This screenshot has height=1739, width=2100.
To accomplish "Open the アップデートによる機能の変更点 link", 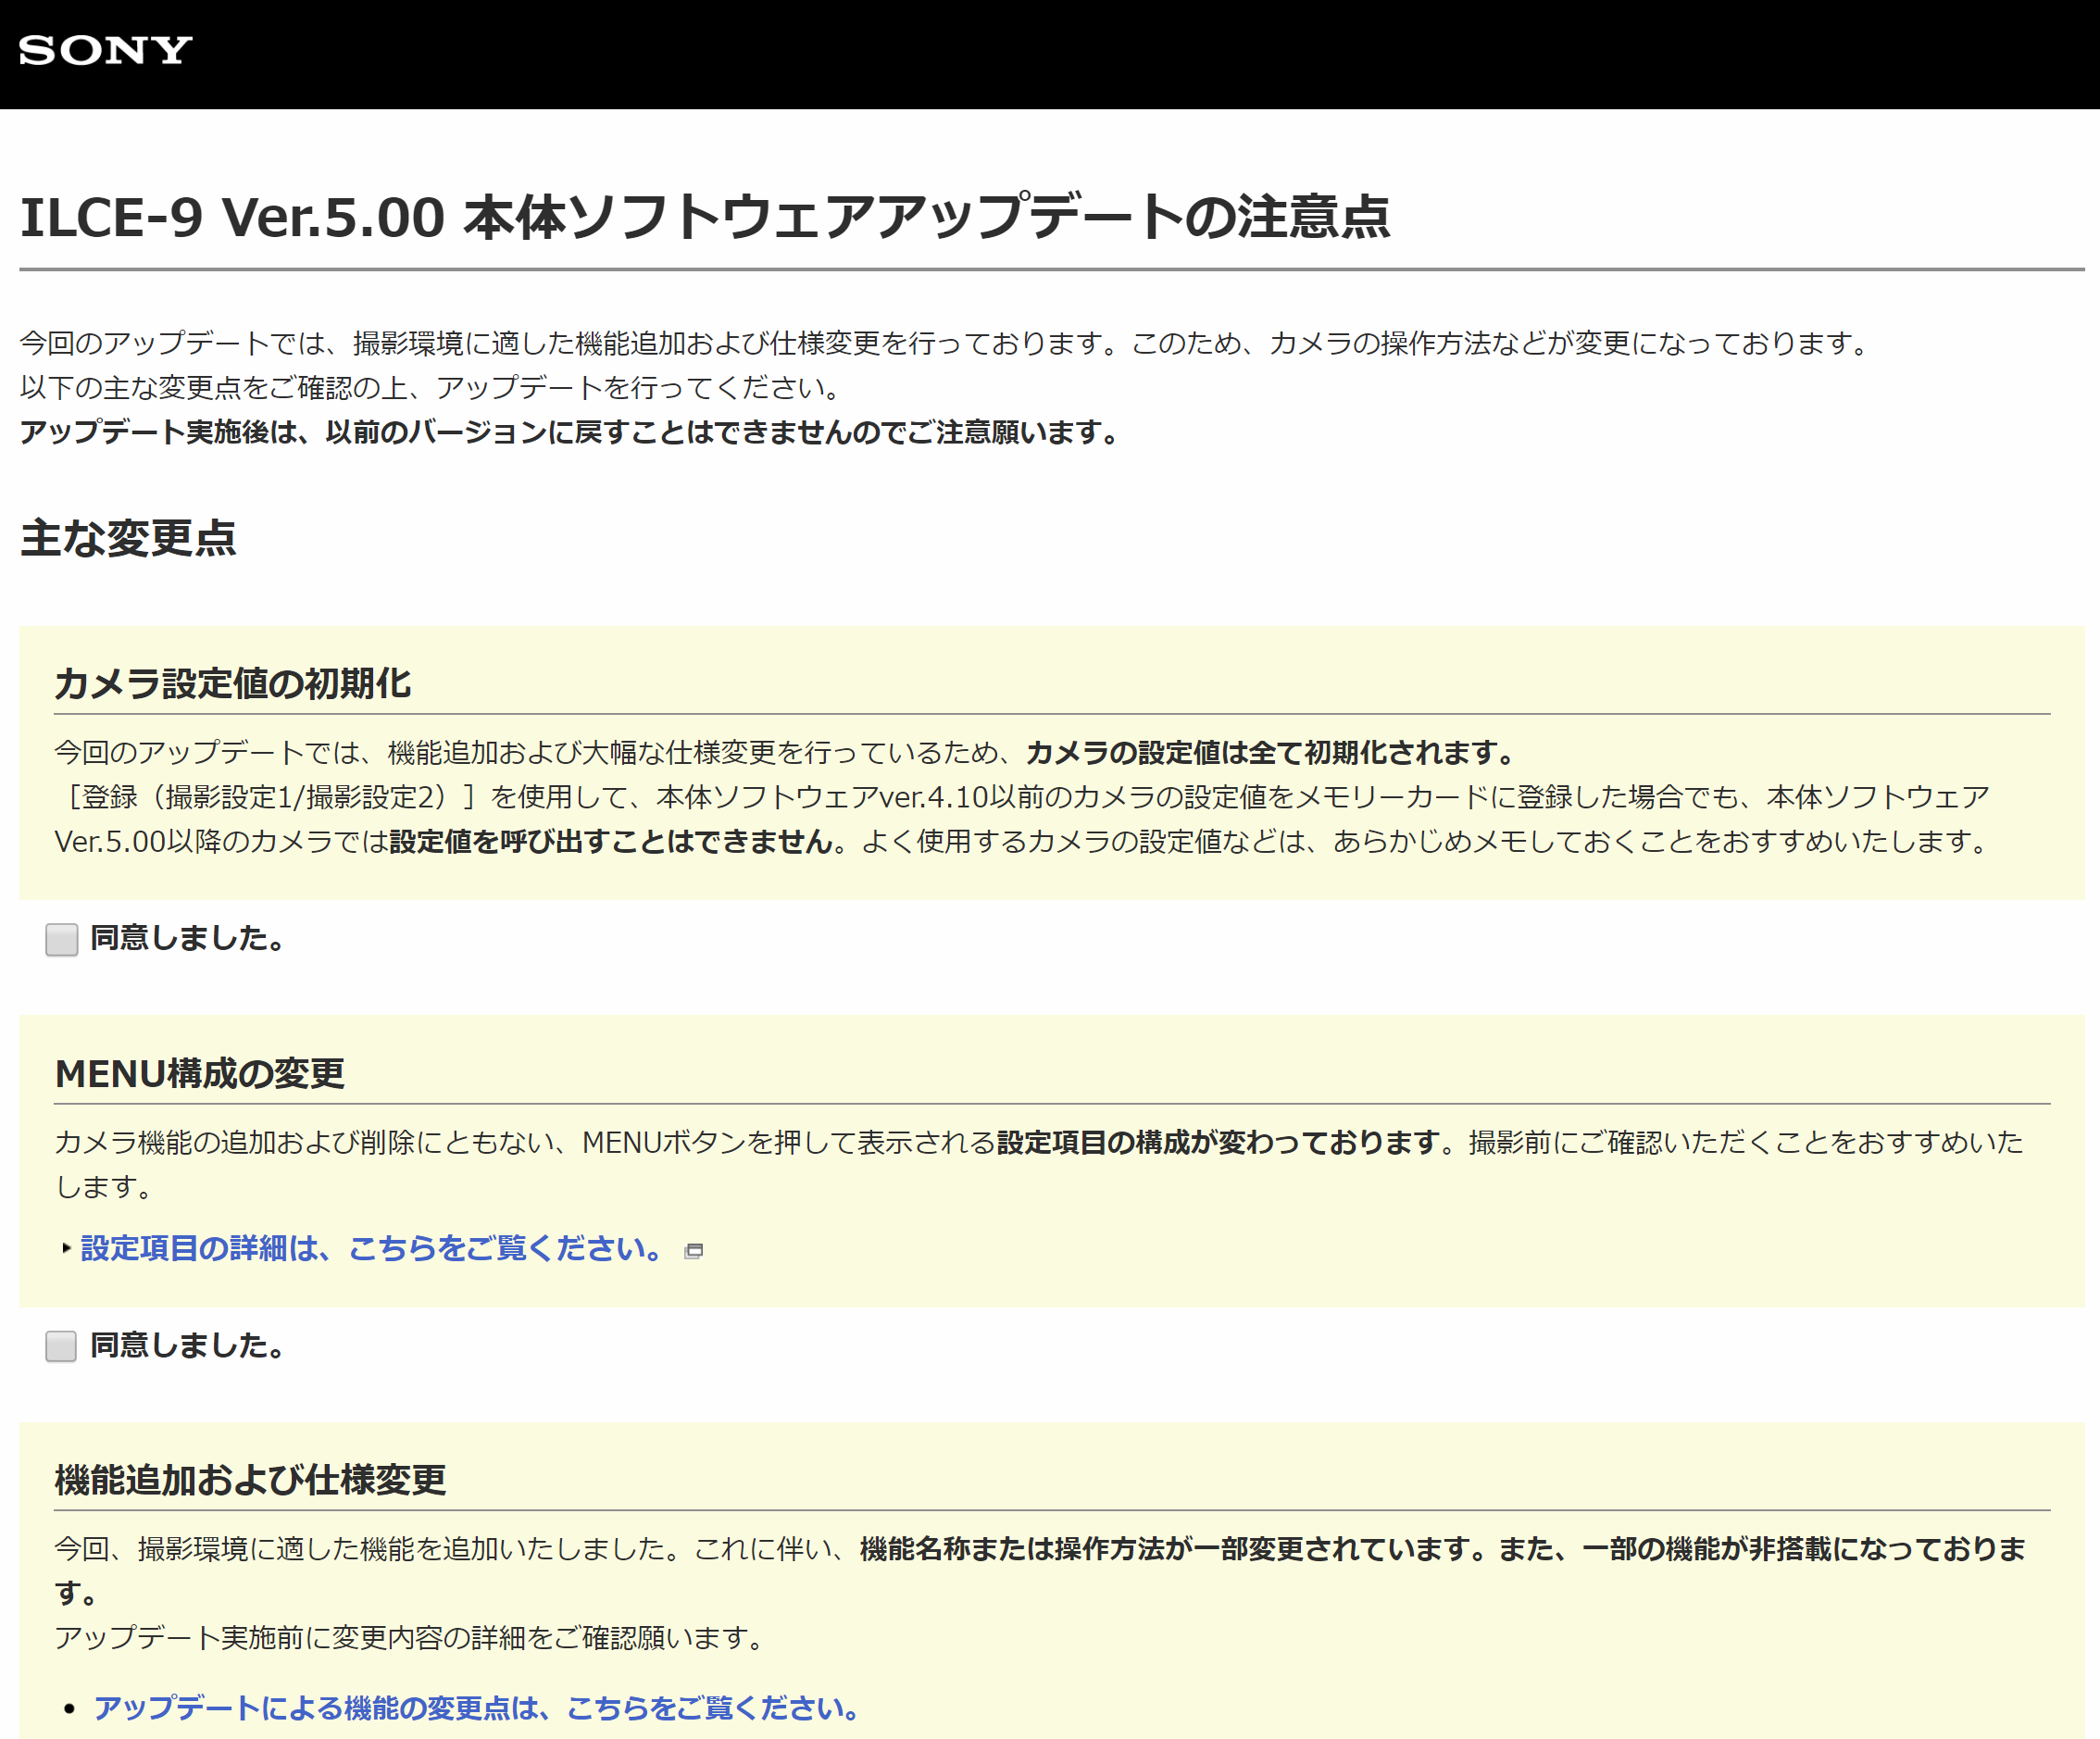I will click(476, 1708).
